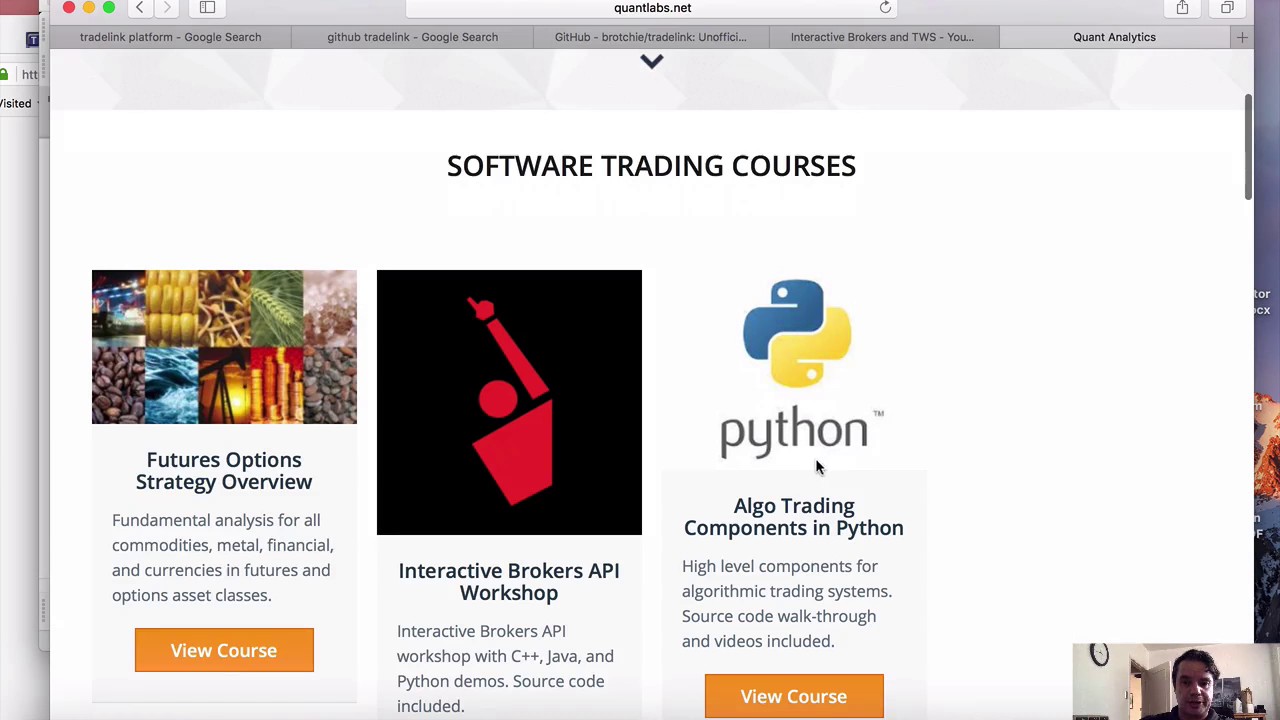Click Software Trading Courses heading
The width and height of the screenshot is (1280, 720).
[651, 166]
